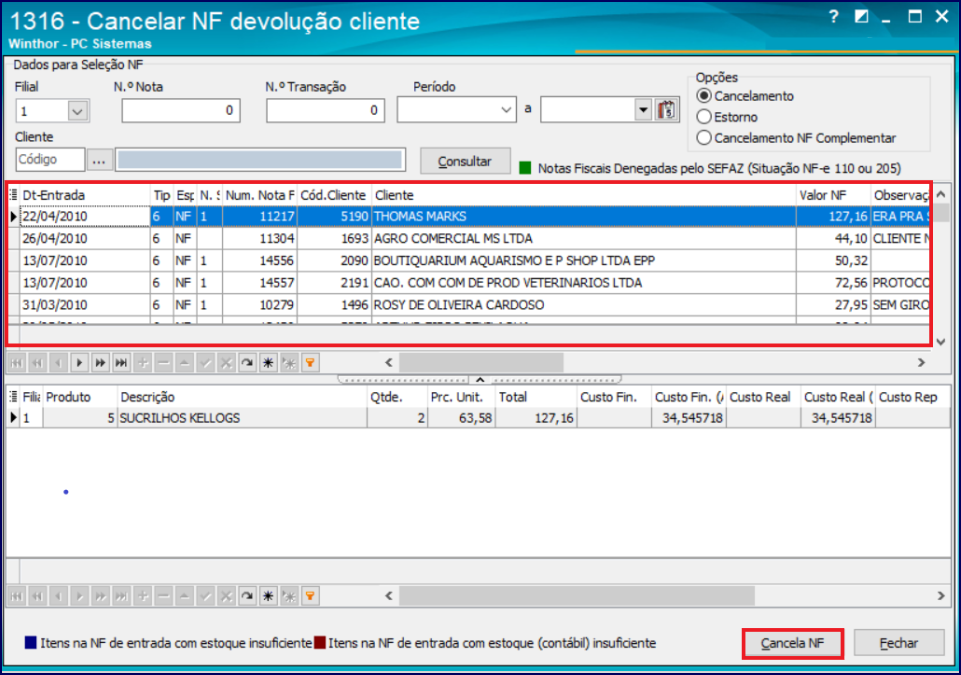Go to saved bookmark in product items navigator

click(289, 596)
